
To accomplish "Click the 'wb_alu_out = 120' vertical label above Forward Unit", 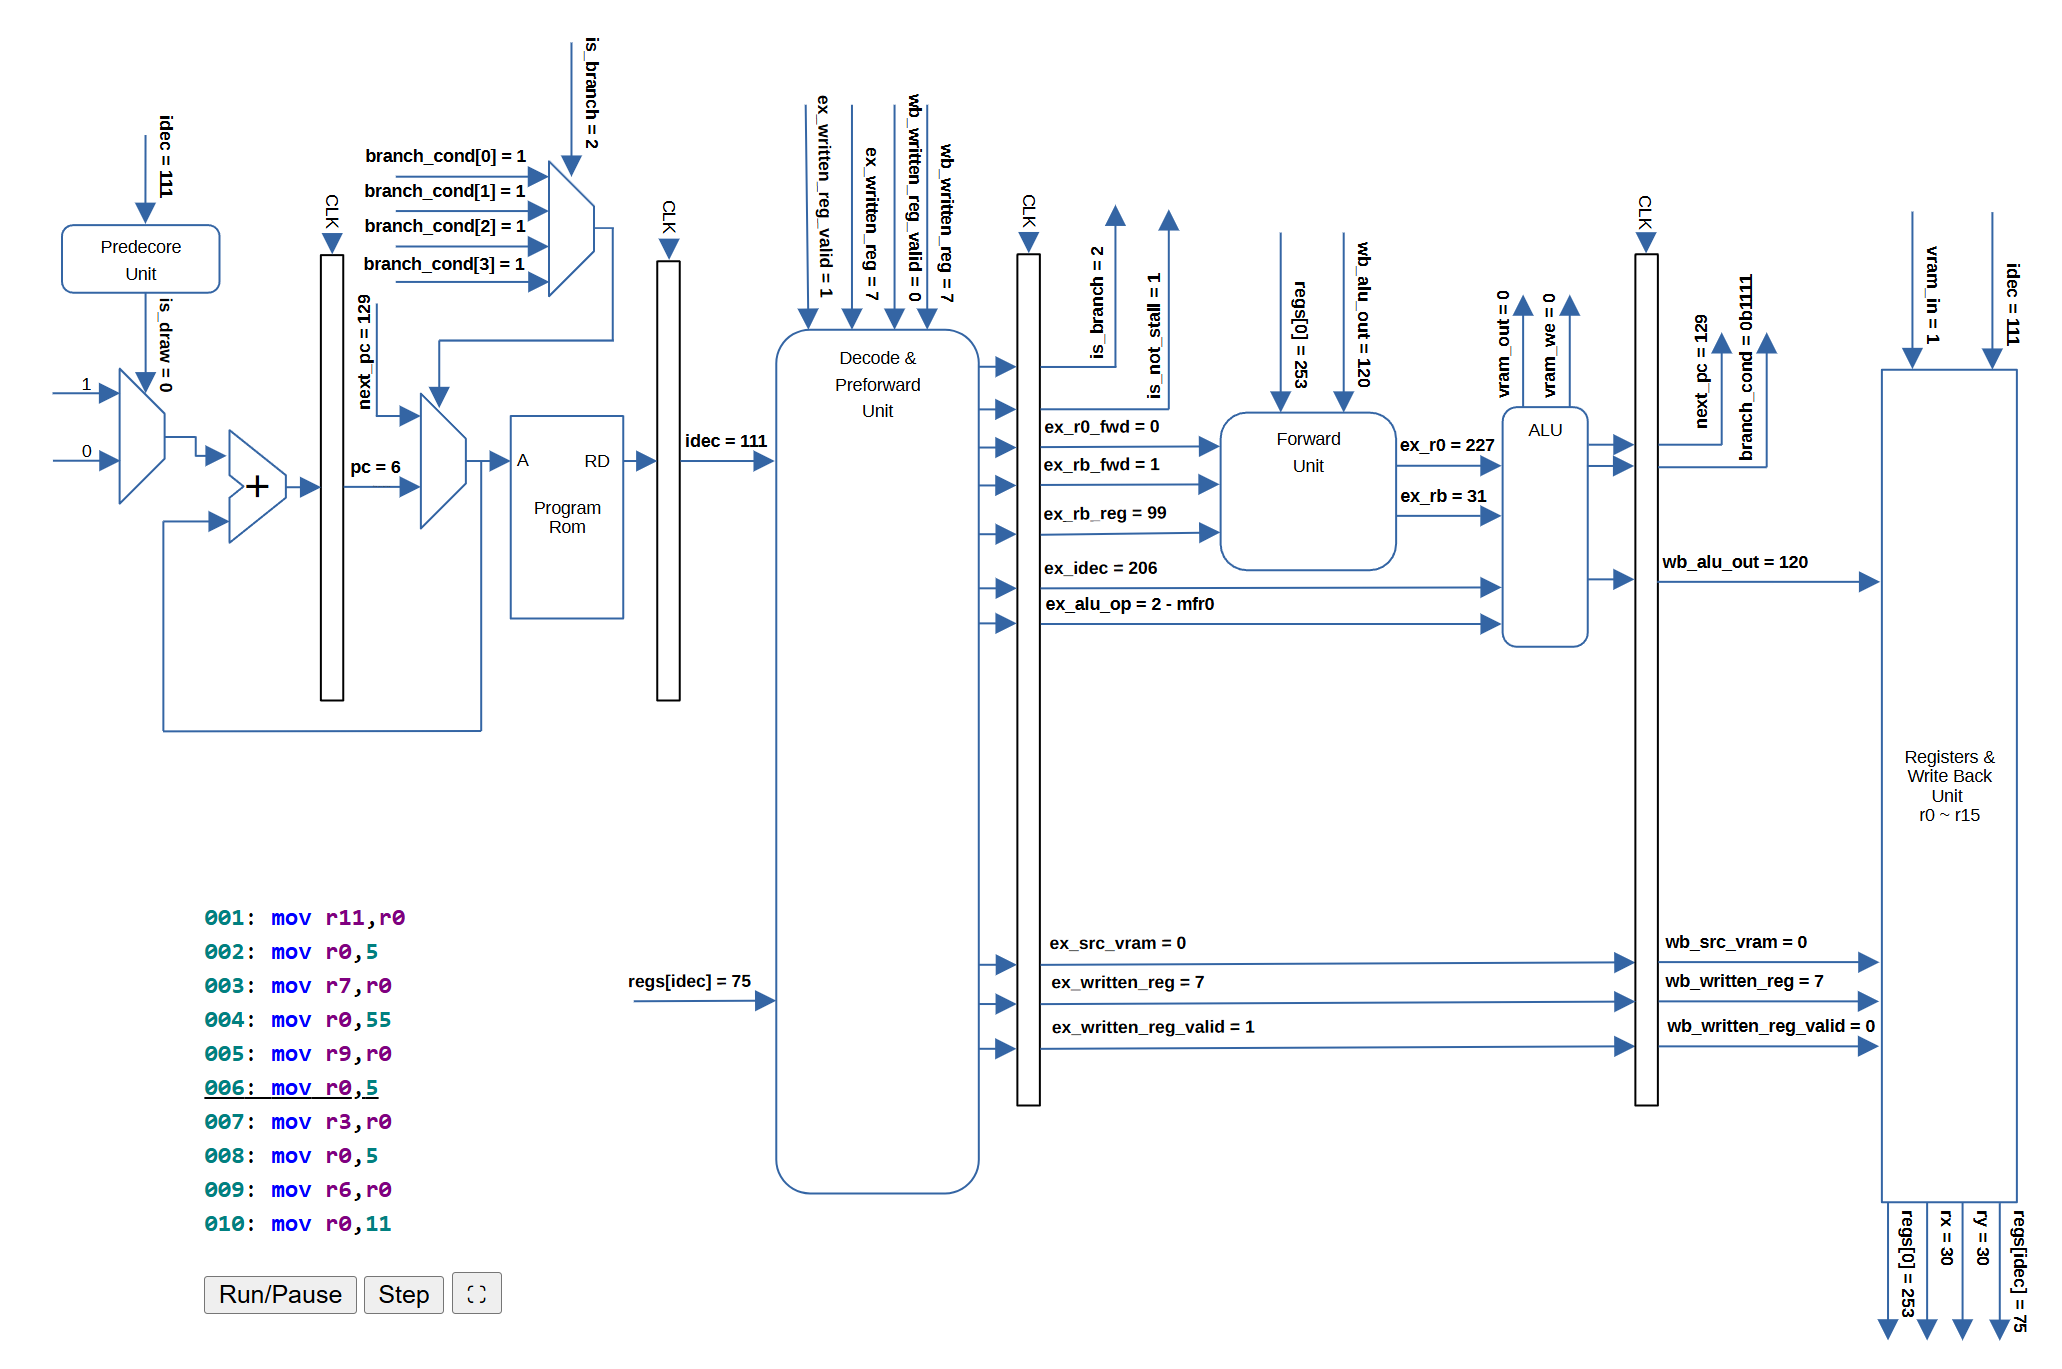I will pos(1363,315).
